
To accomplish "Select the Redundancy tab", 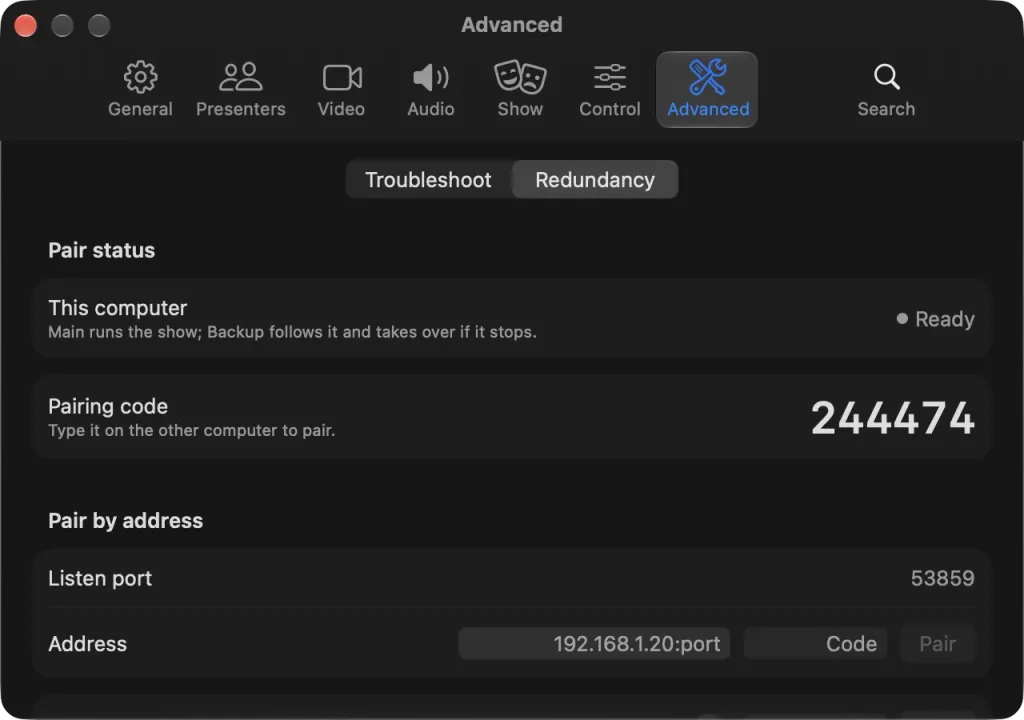I will pos(595,180).
